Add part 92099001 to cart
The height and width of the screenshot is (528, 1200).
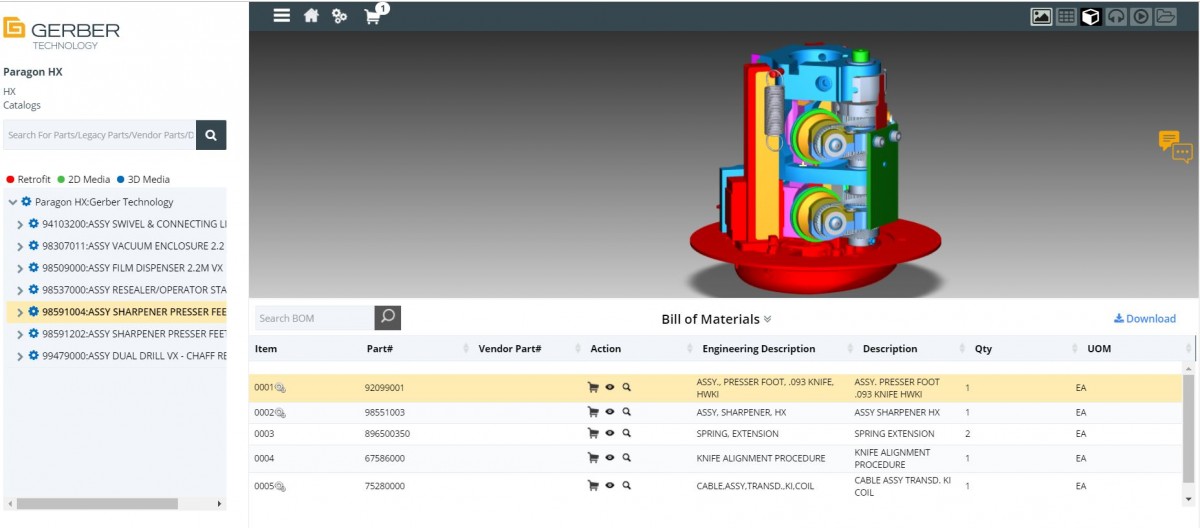[593, 387]
